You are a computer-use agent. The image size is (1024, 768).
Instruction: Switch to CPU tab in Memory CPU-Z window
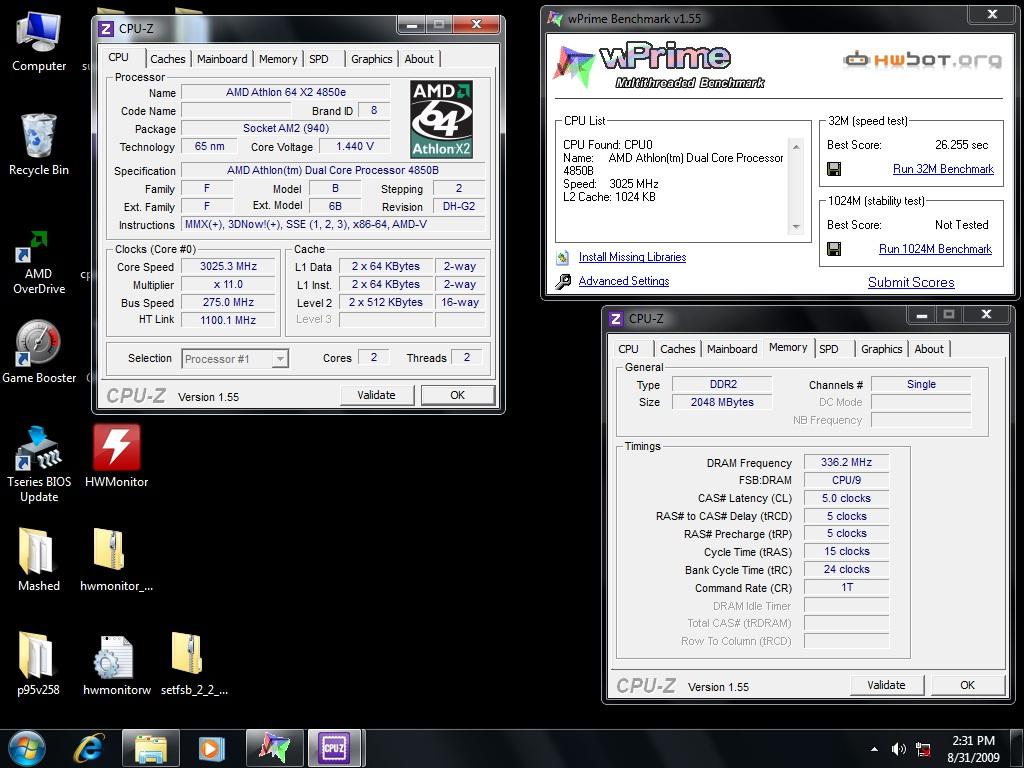point(628,349)
